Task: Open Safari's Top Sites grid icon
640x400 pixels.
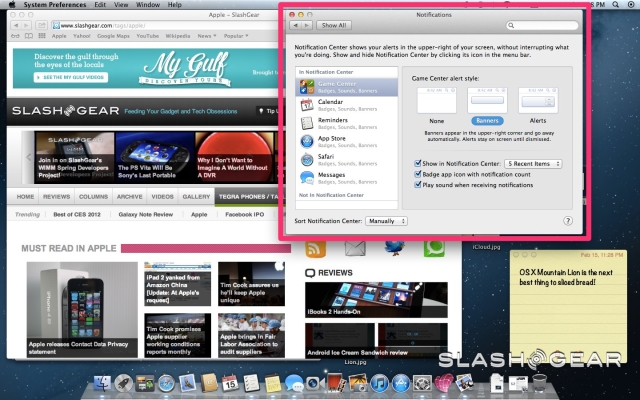Action: pos(42,36)
